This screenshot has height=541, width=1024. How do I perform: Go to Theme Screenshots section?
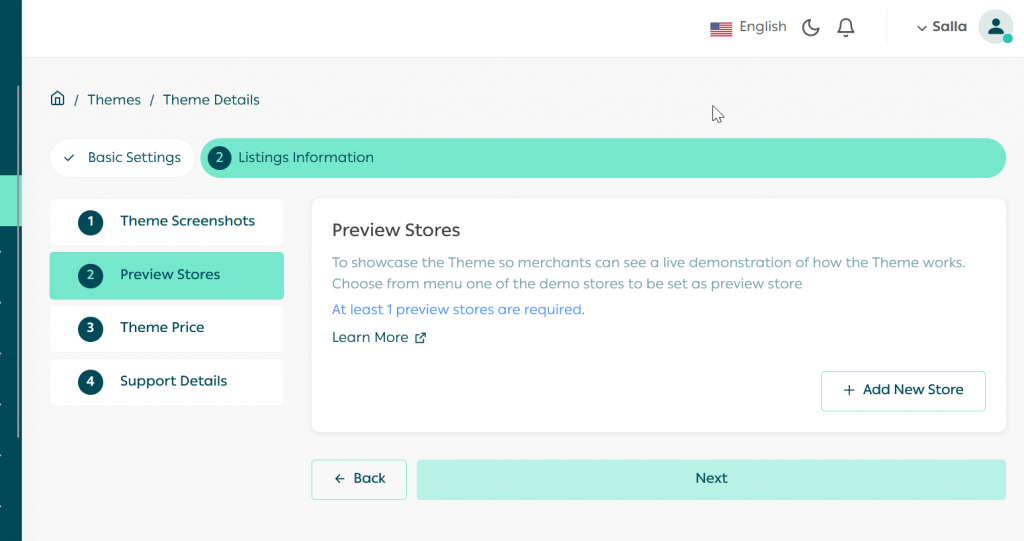[x=187, y=221]
